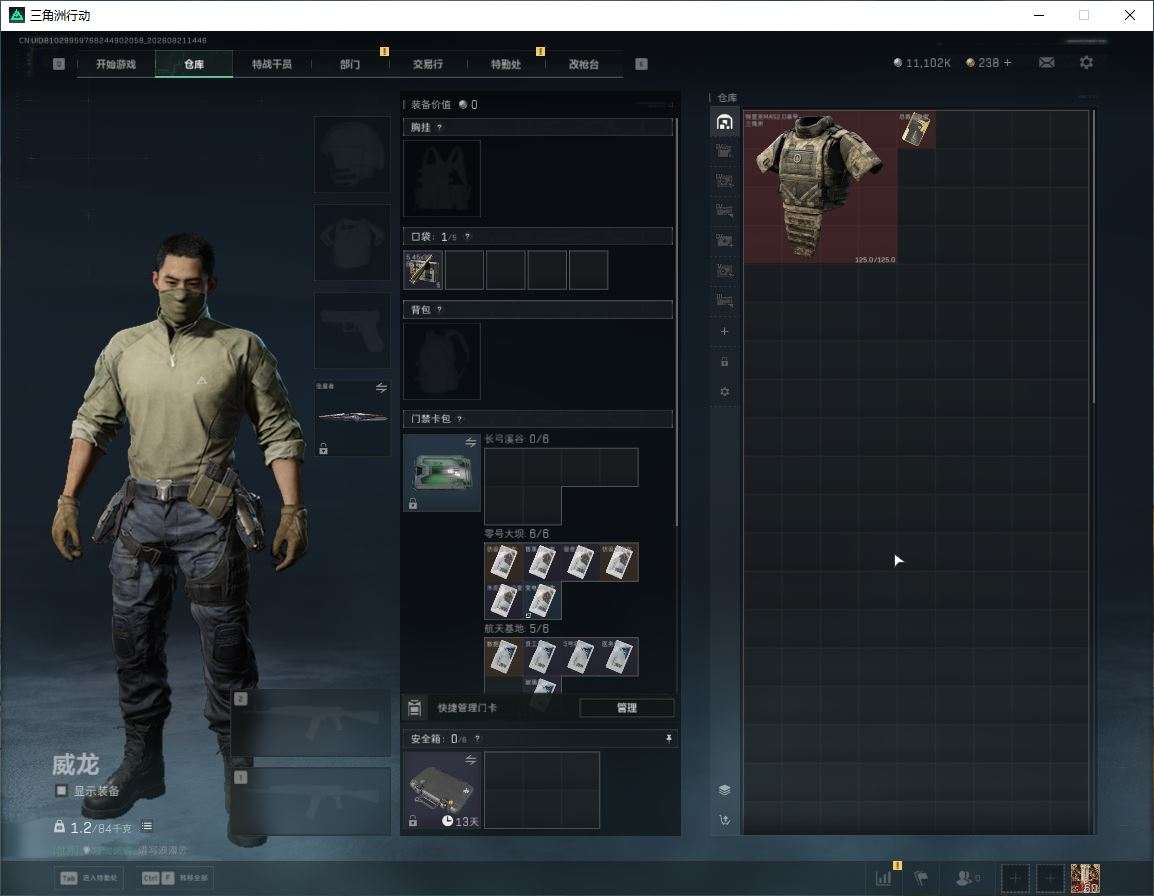
Task: Click the empty pistol equipment slot
Action: coord(352,331)
